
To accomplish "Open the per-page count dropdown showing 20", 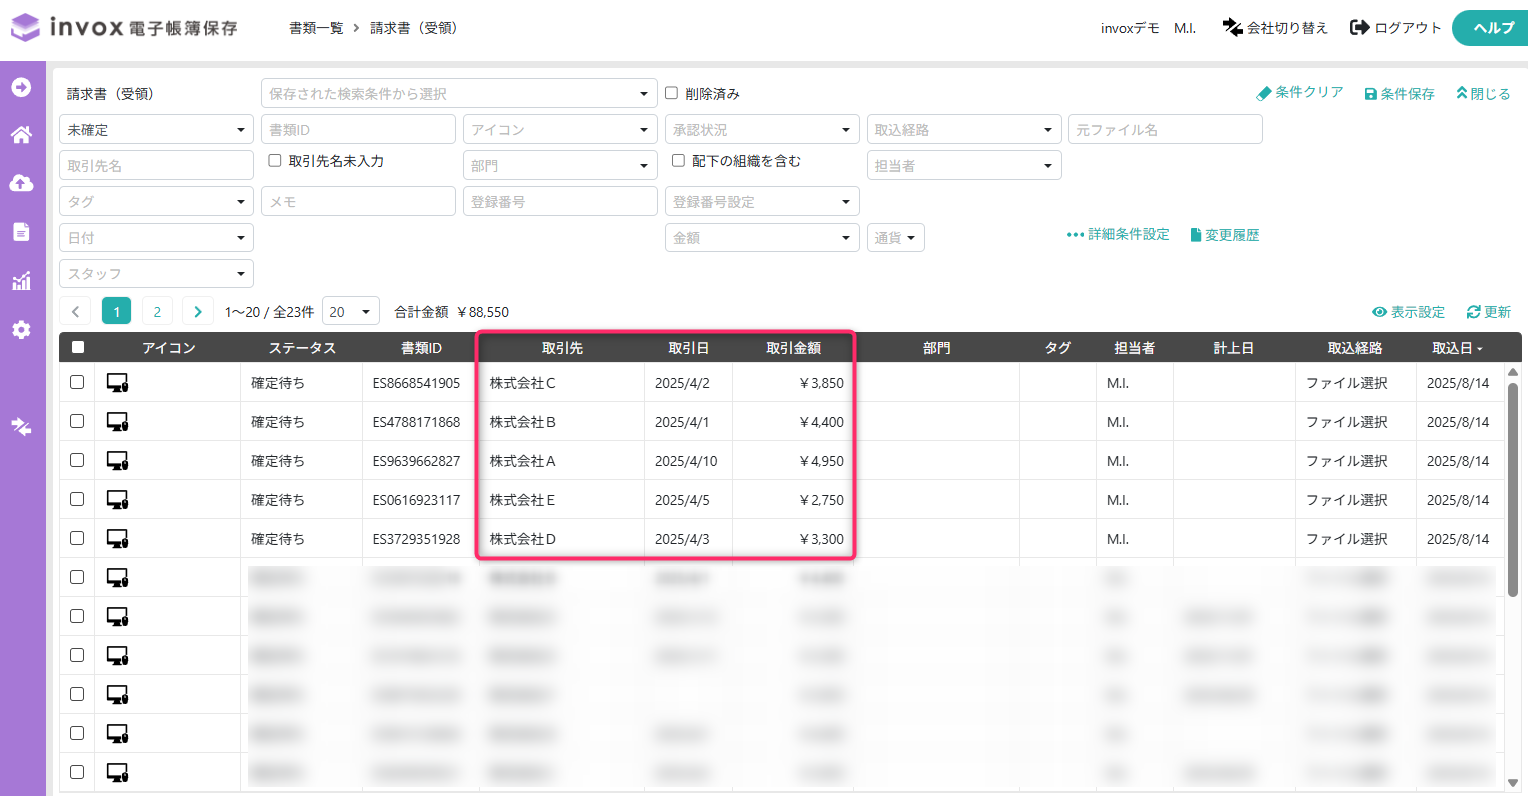I will click(x=350, y=311).
